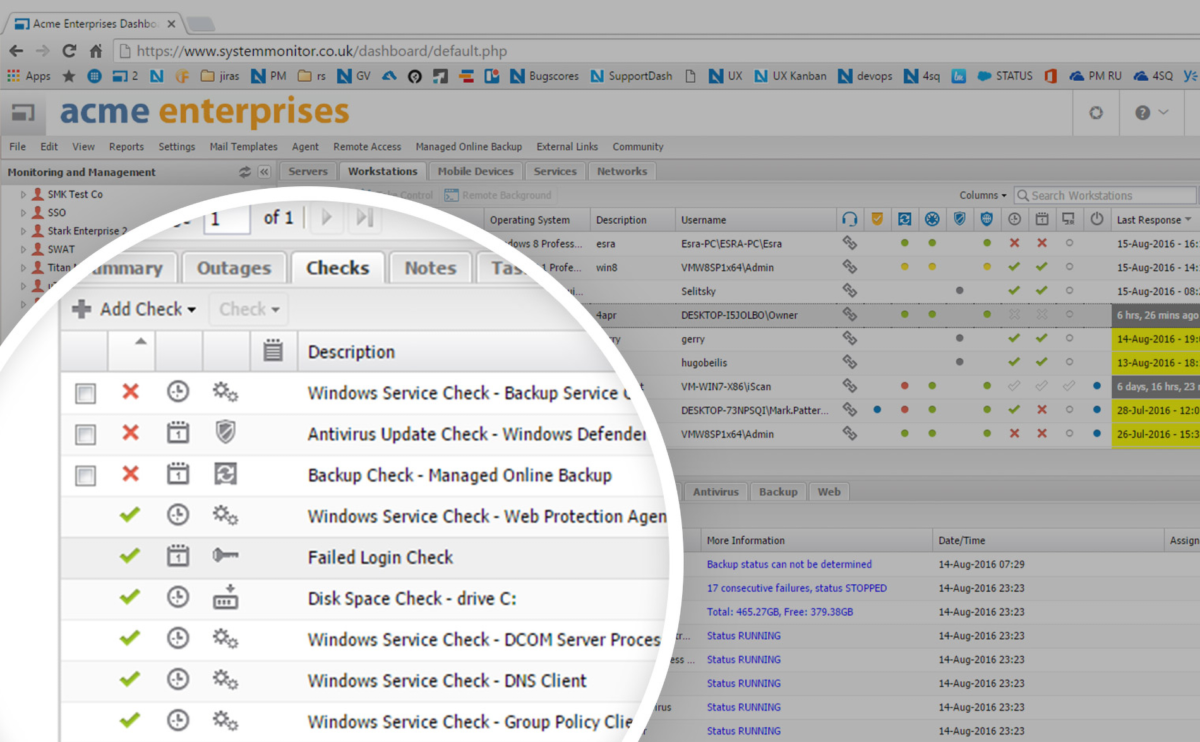The height and width of the screenshot is (742, 1200).
Task: Click the Take Control headset column icon
Action: click(850, 219)
